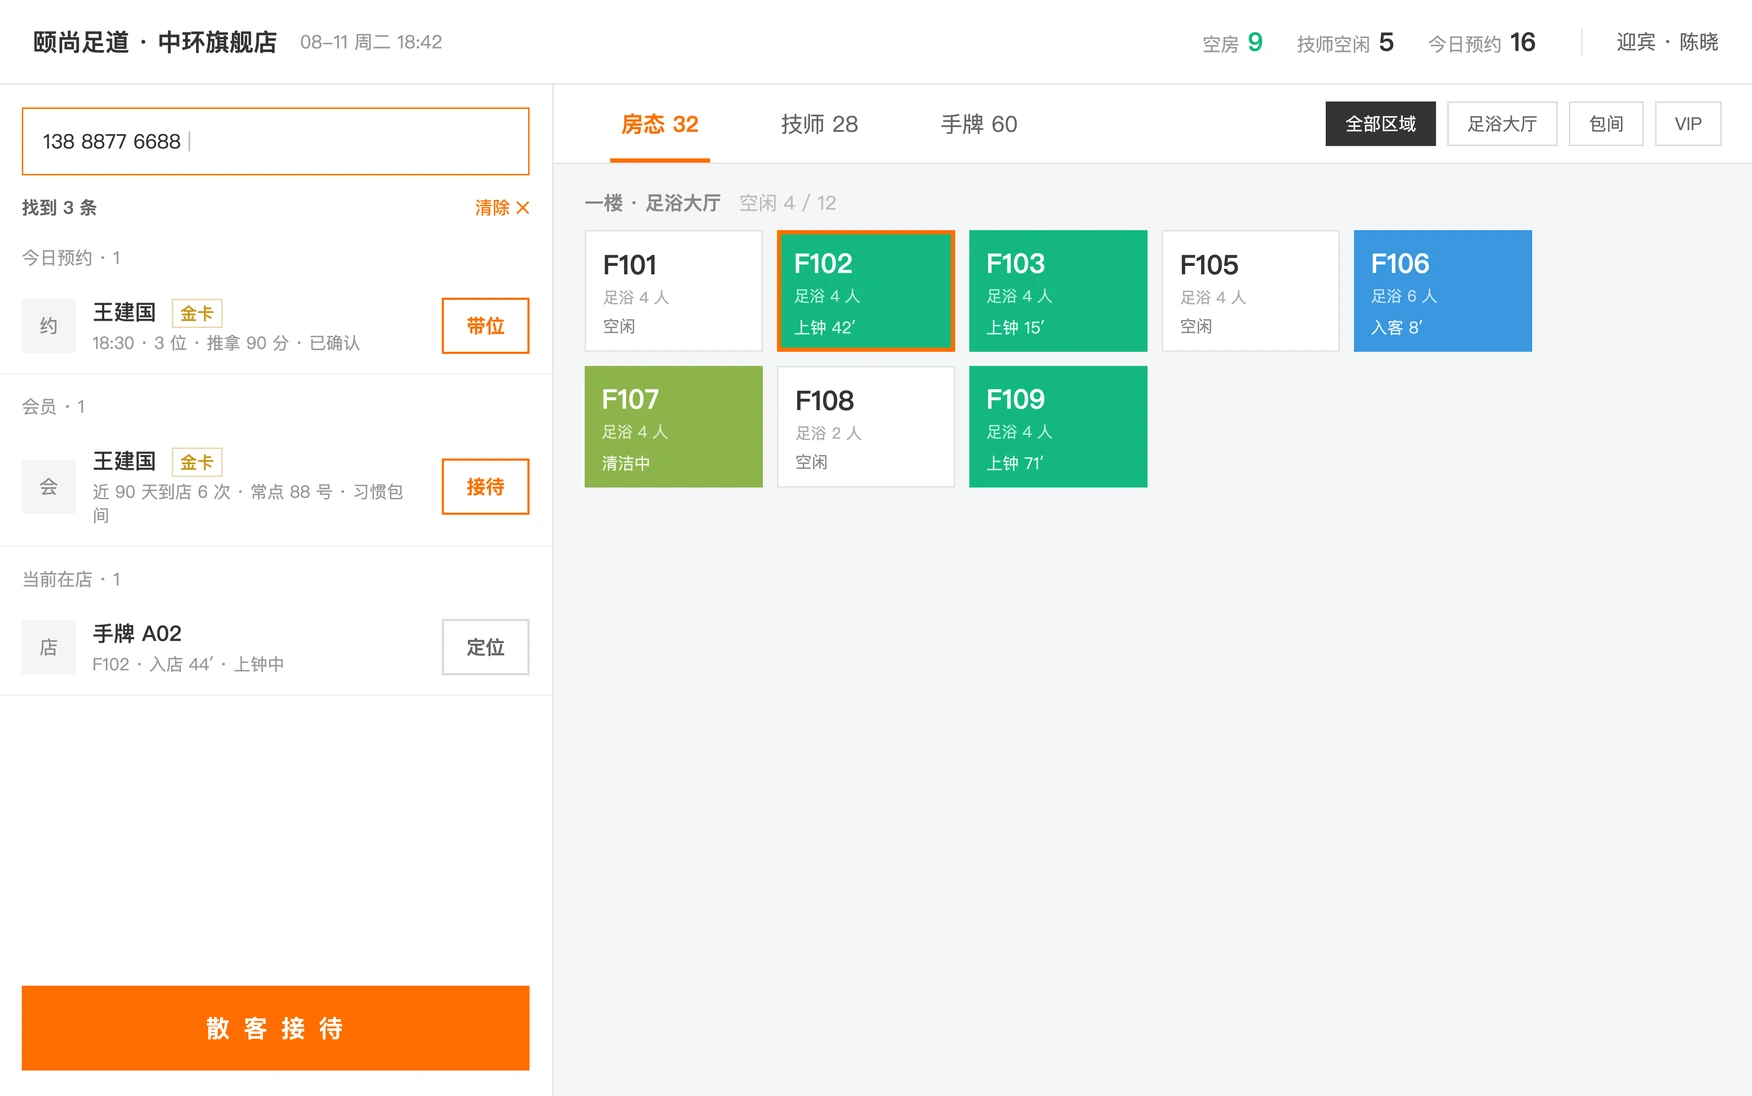Click the 'F102 · 入店 44′ · 上钟中' details
Screen dimensions: 1752x1096
188,664
